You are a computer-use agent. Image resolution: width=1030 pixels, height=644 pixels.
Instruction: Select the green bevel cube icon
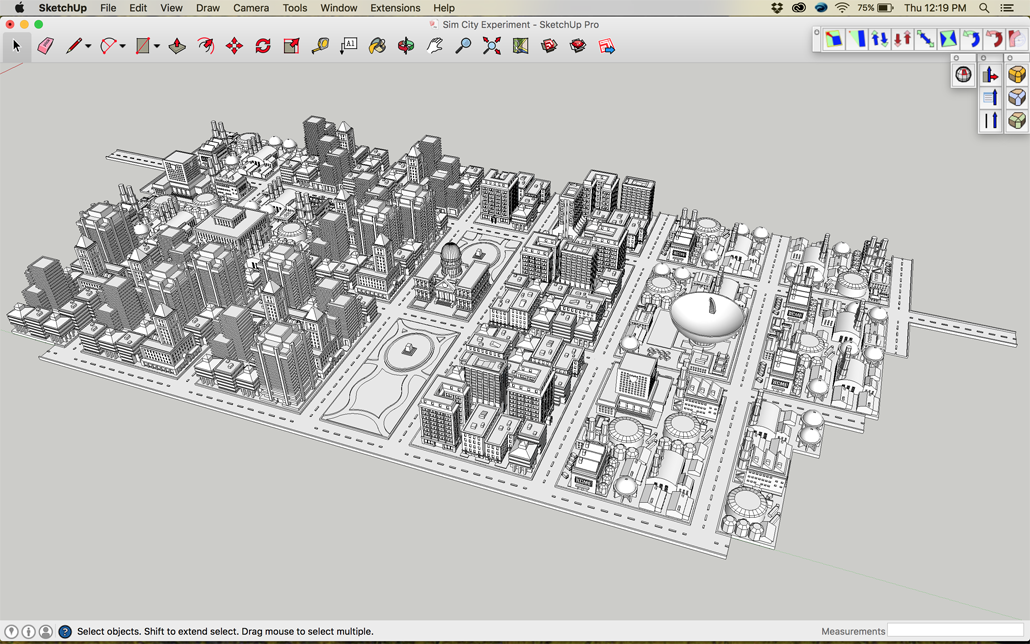pyautogui.click(x=1017, y=121)
